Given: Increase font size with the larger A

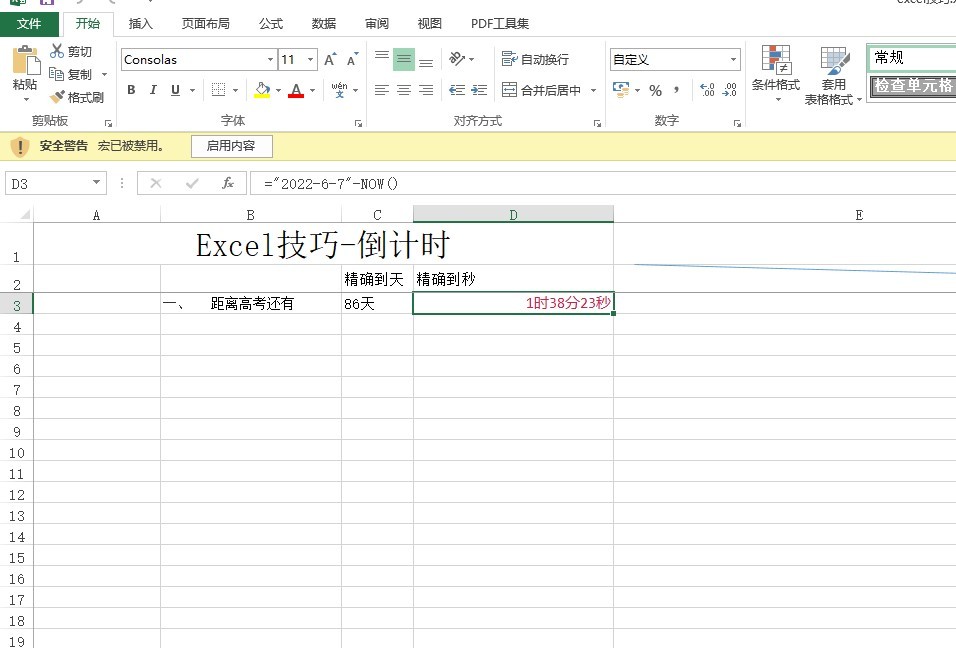Looking at the screenshot, I should 330,59.
